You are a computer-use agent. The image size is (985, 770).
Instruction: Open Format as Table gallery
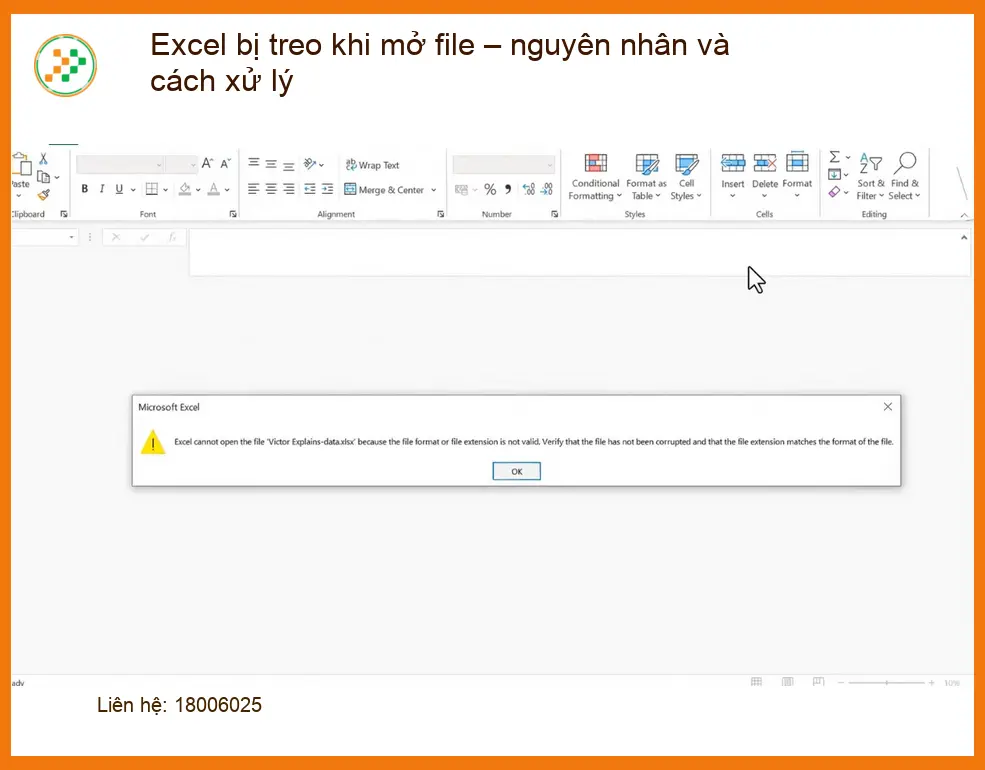(646, 177)
